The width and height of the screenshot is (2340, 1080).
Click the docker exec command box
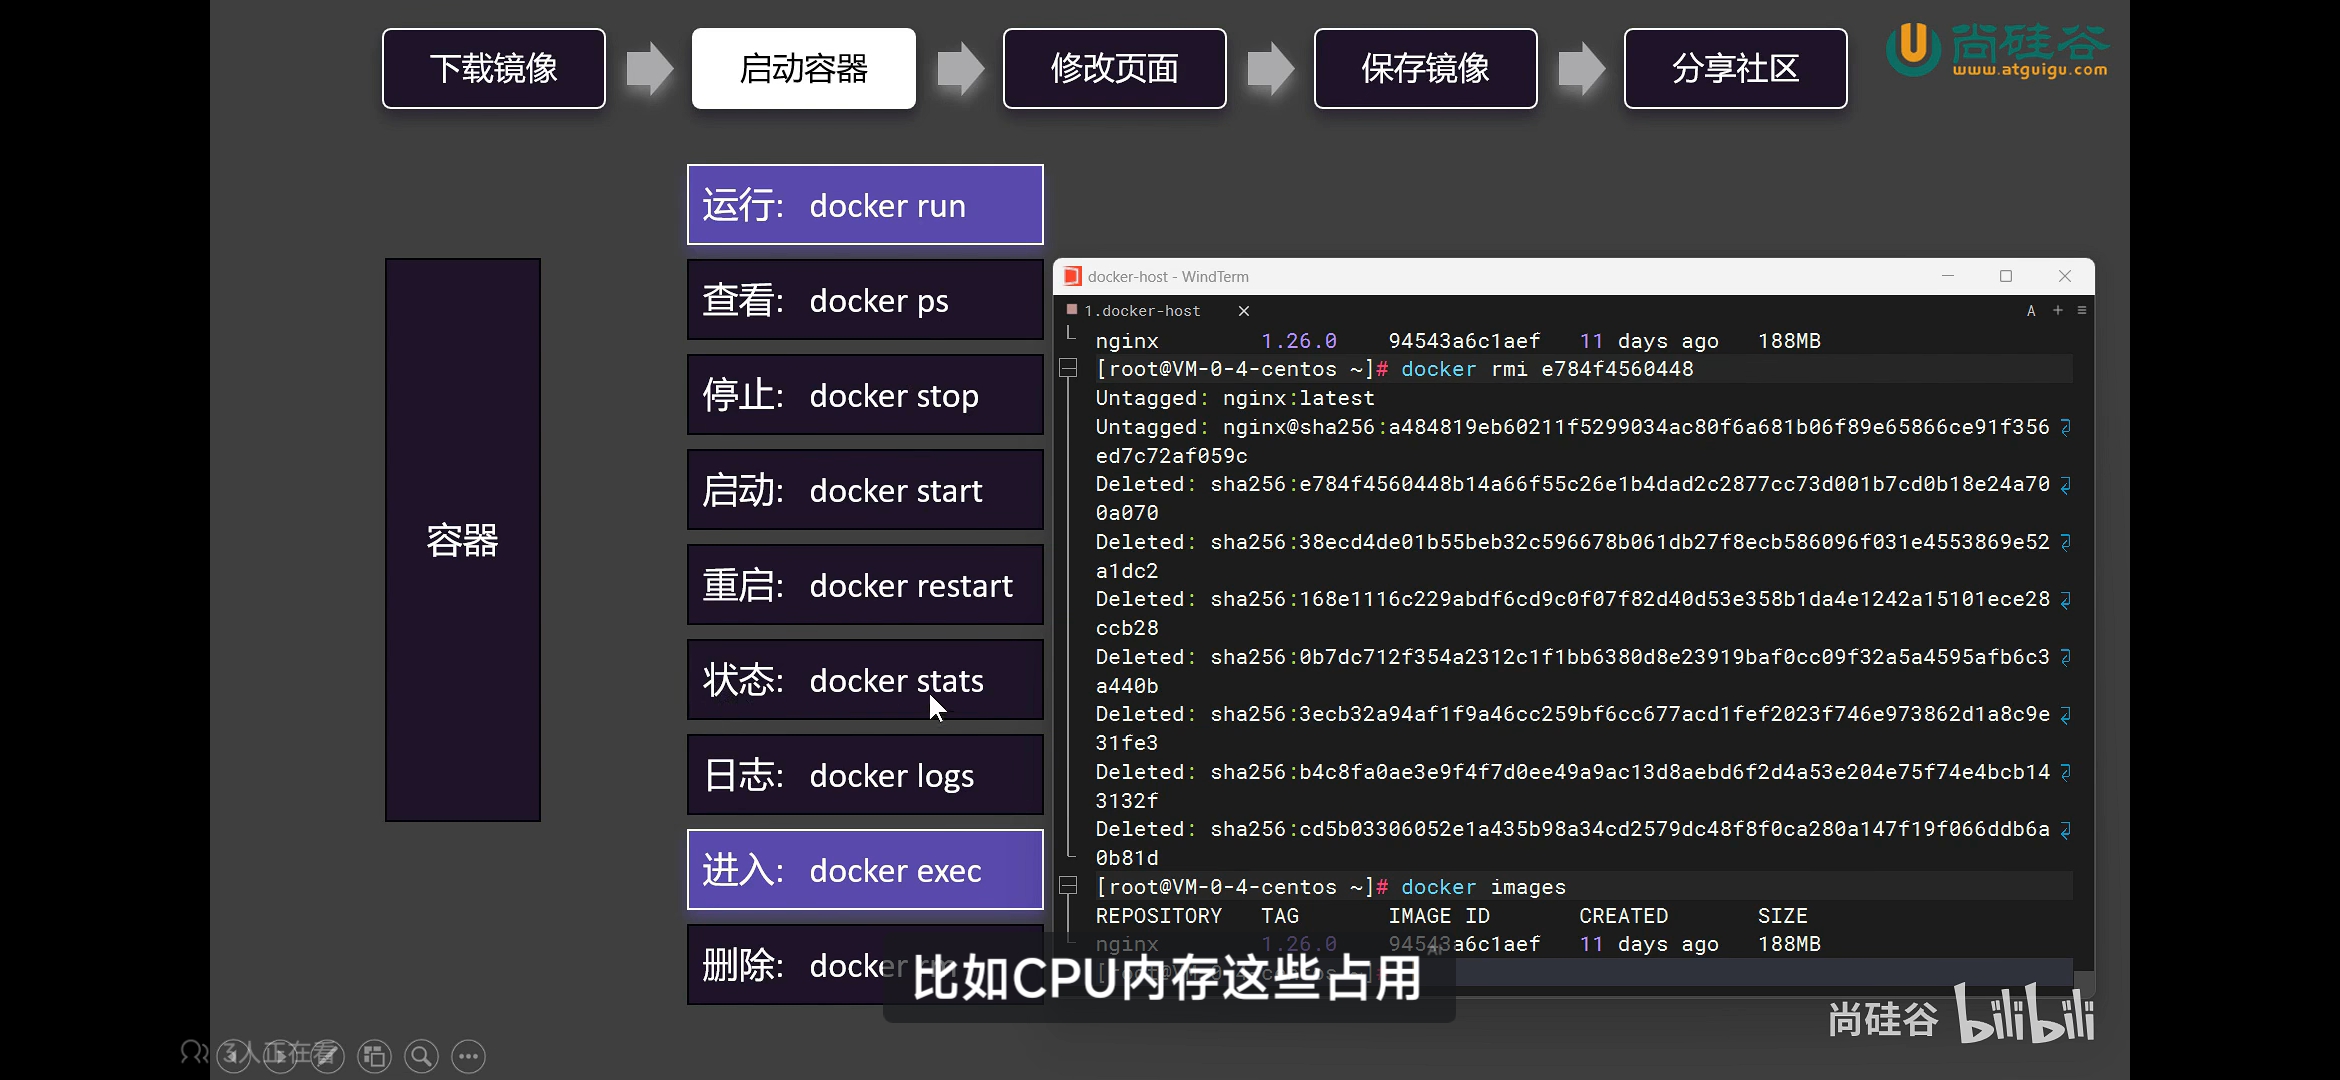(865, 870)
